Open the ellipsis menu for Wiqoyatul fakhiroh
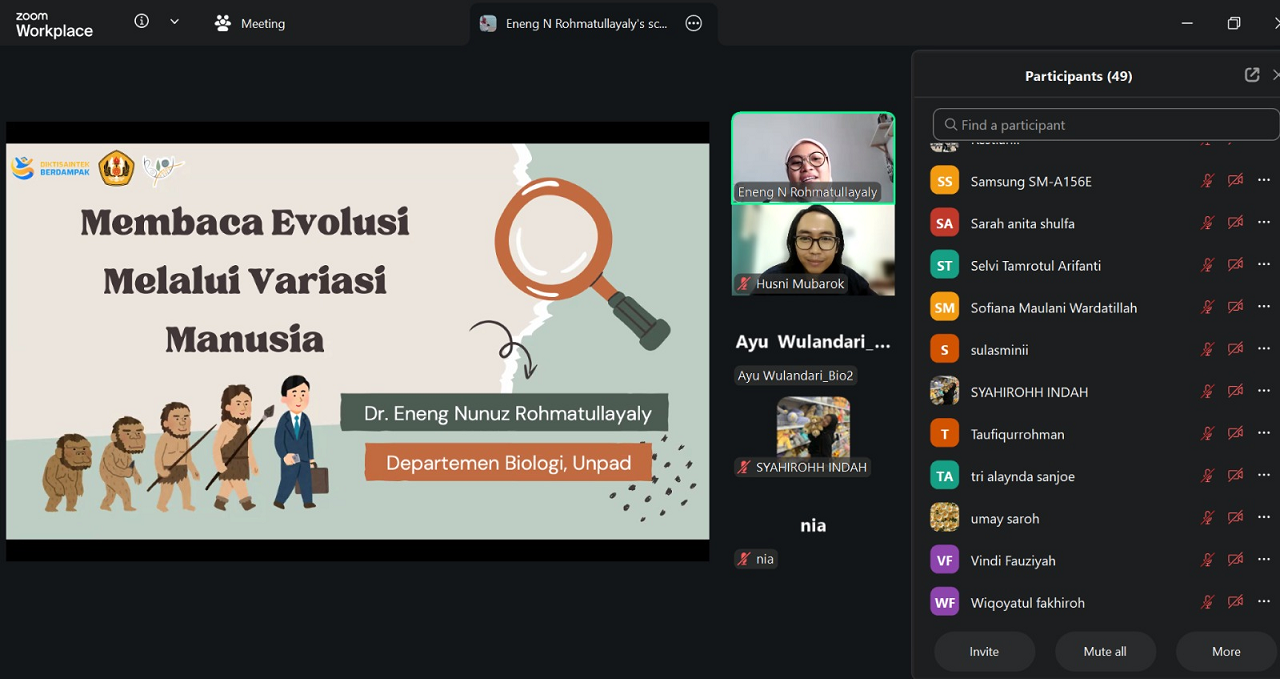Viewport: 1280px width, 679px height. 1264,602
